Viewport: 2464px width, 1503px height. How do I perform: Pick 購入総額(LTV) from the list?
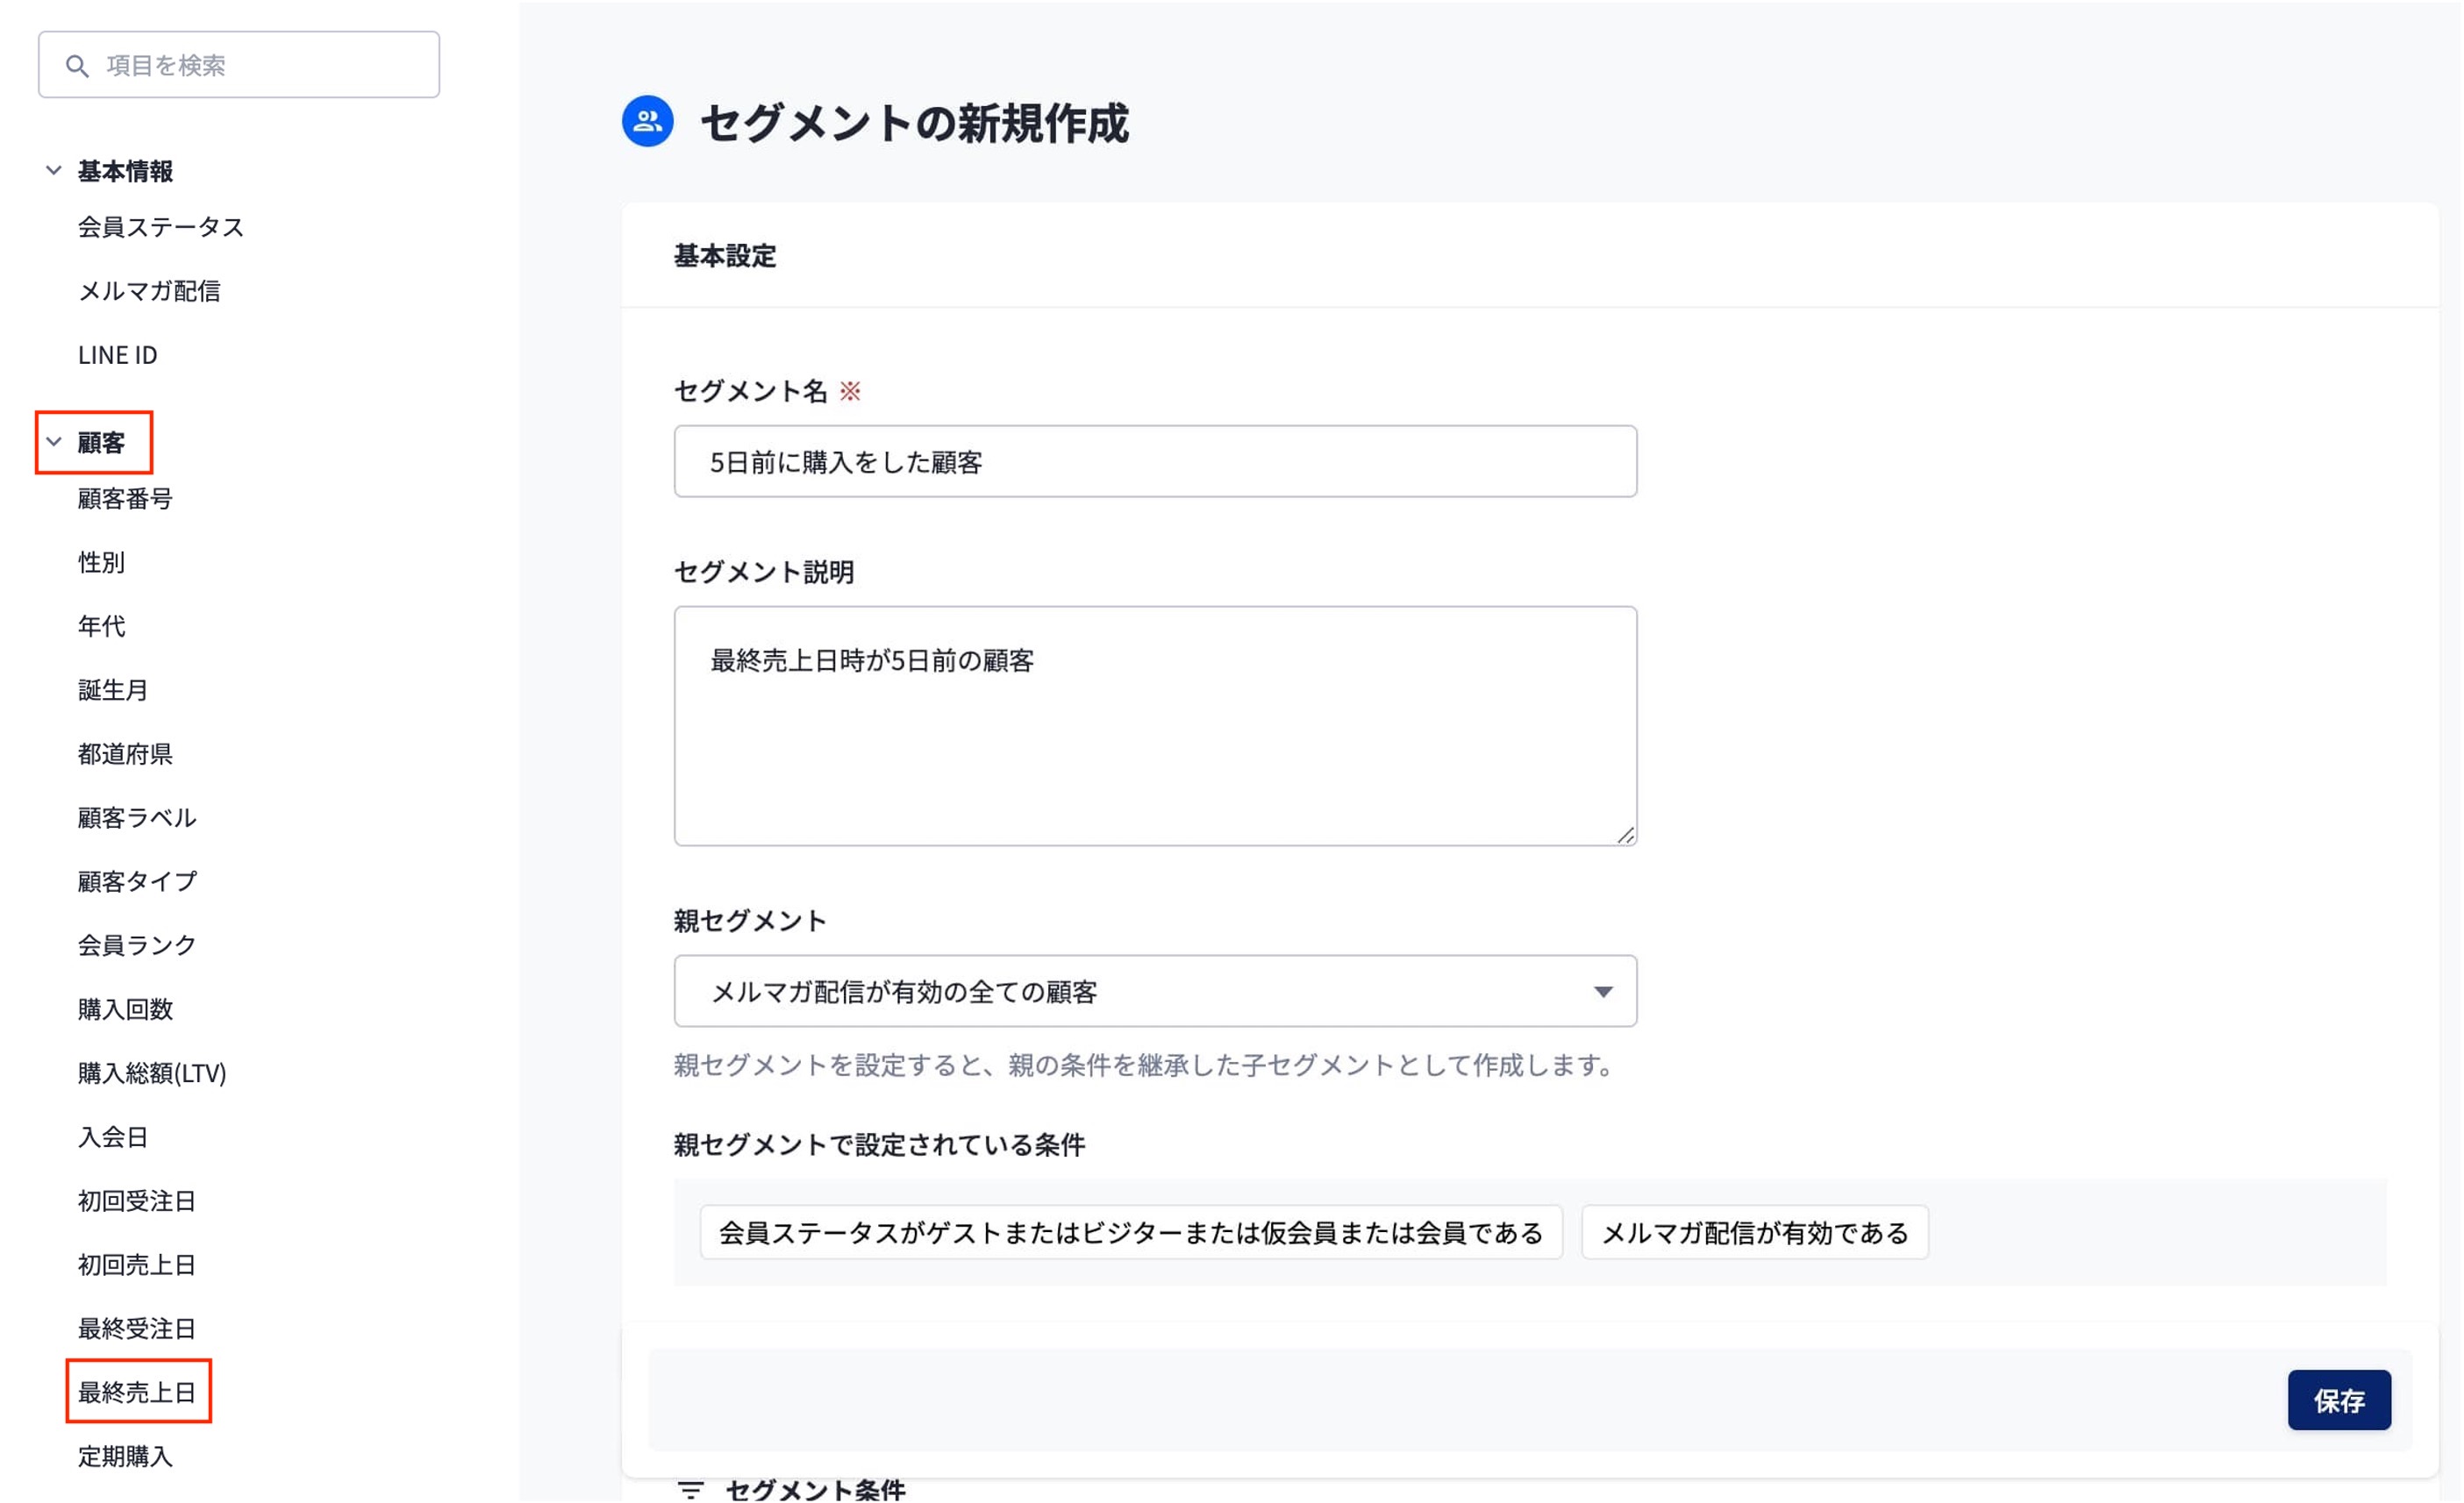[152, 1073]
